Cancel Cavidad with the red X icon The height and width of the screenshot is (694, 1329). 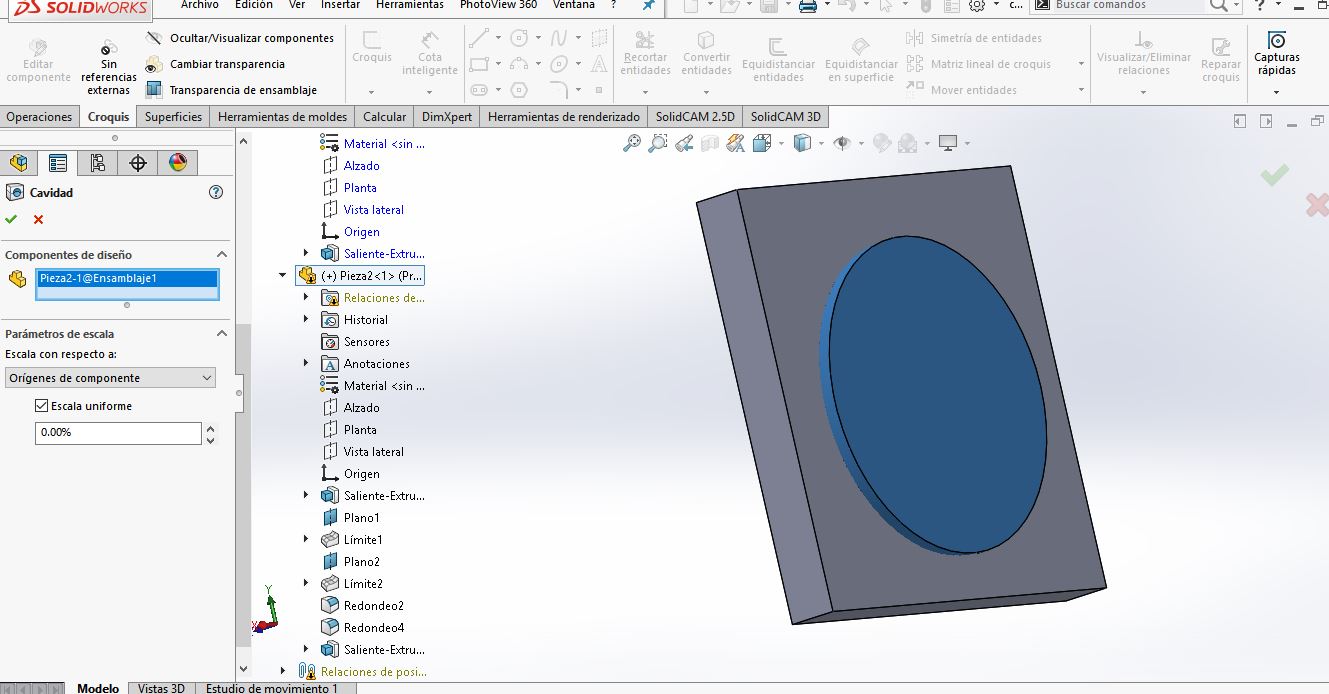coord(38,219)
